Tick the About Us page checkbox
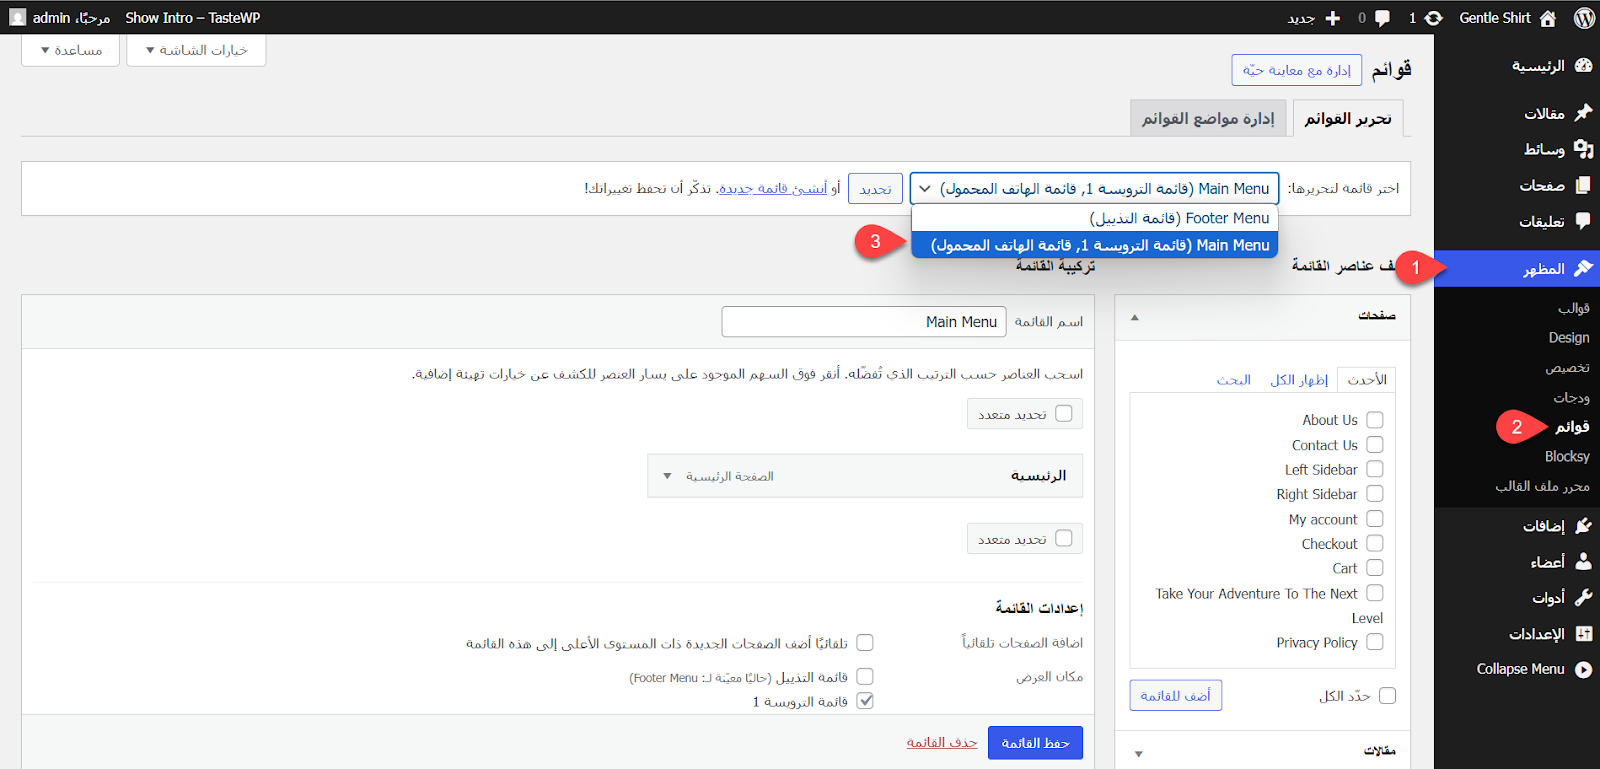Image resolution: width=1600 pixels, height=769 pixels. [x=1375, y=420]
